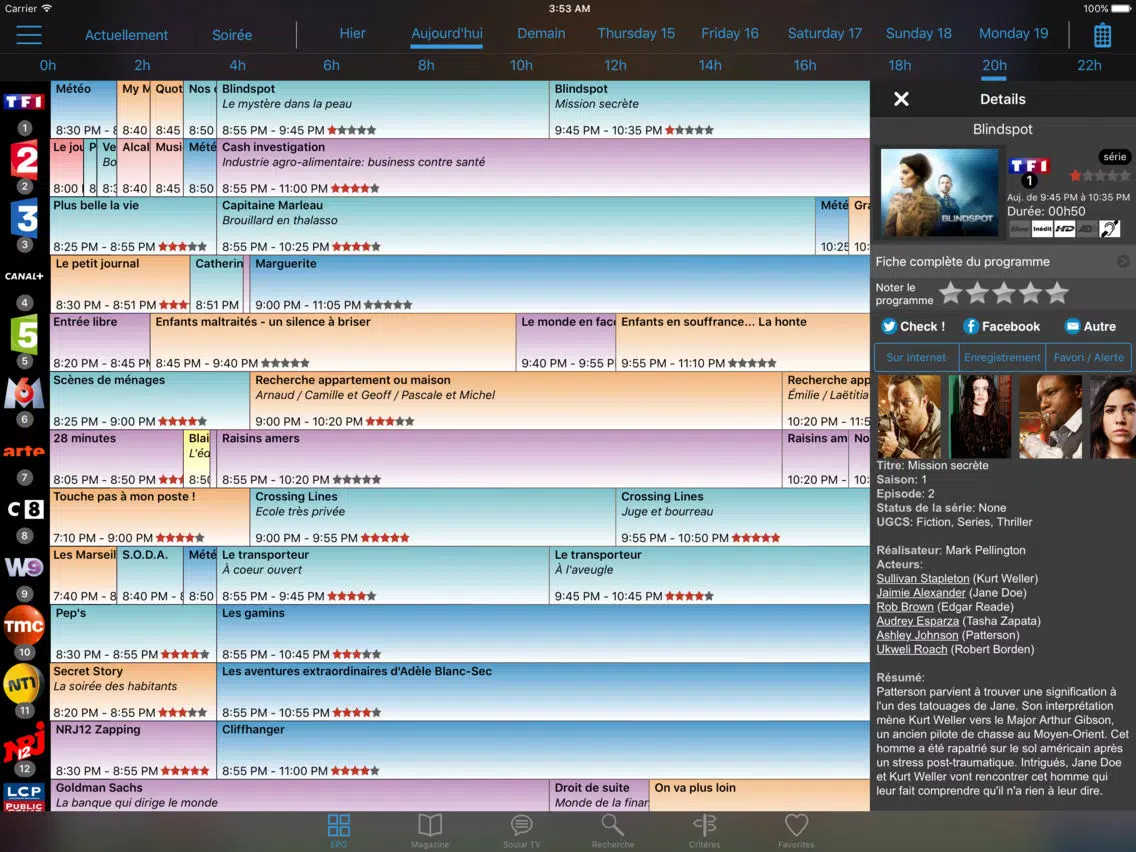
Task: Open actor link Sullivan Stapleton
Action: coord(922,578)
